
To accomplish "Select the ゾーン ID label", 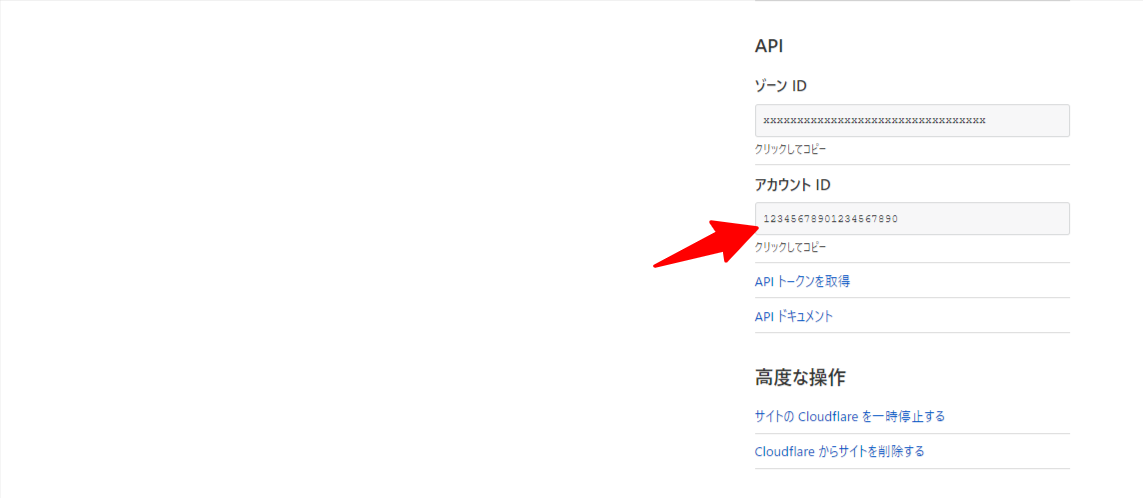I will (781, 86).
